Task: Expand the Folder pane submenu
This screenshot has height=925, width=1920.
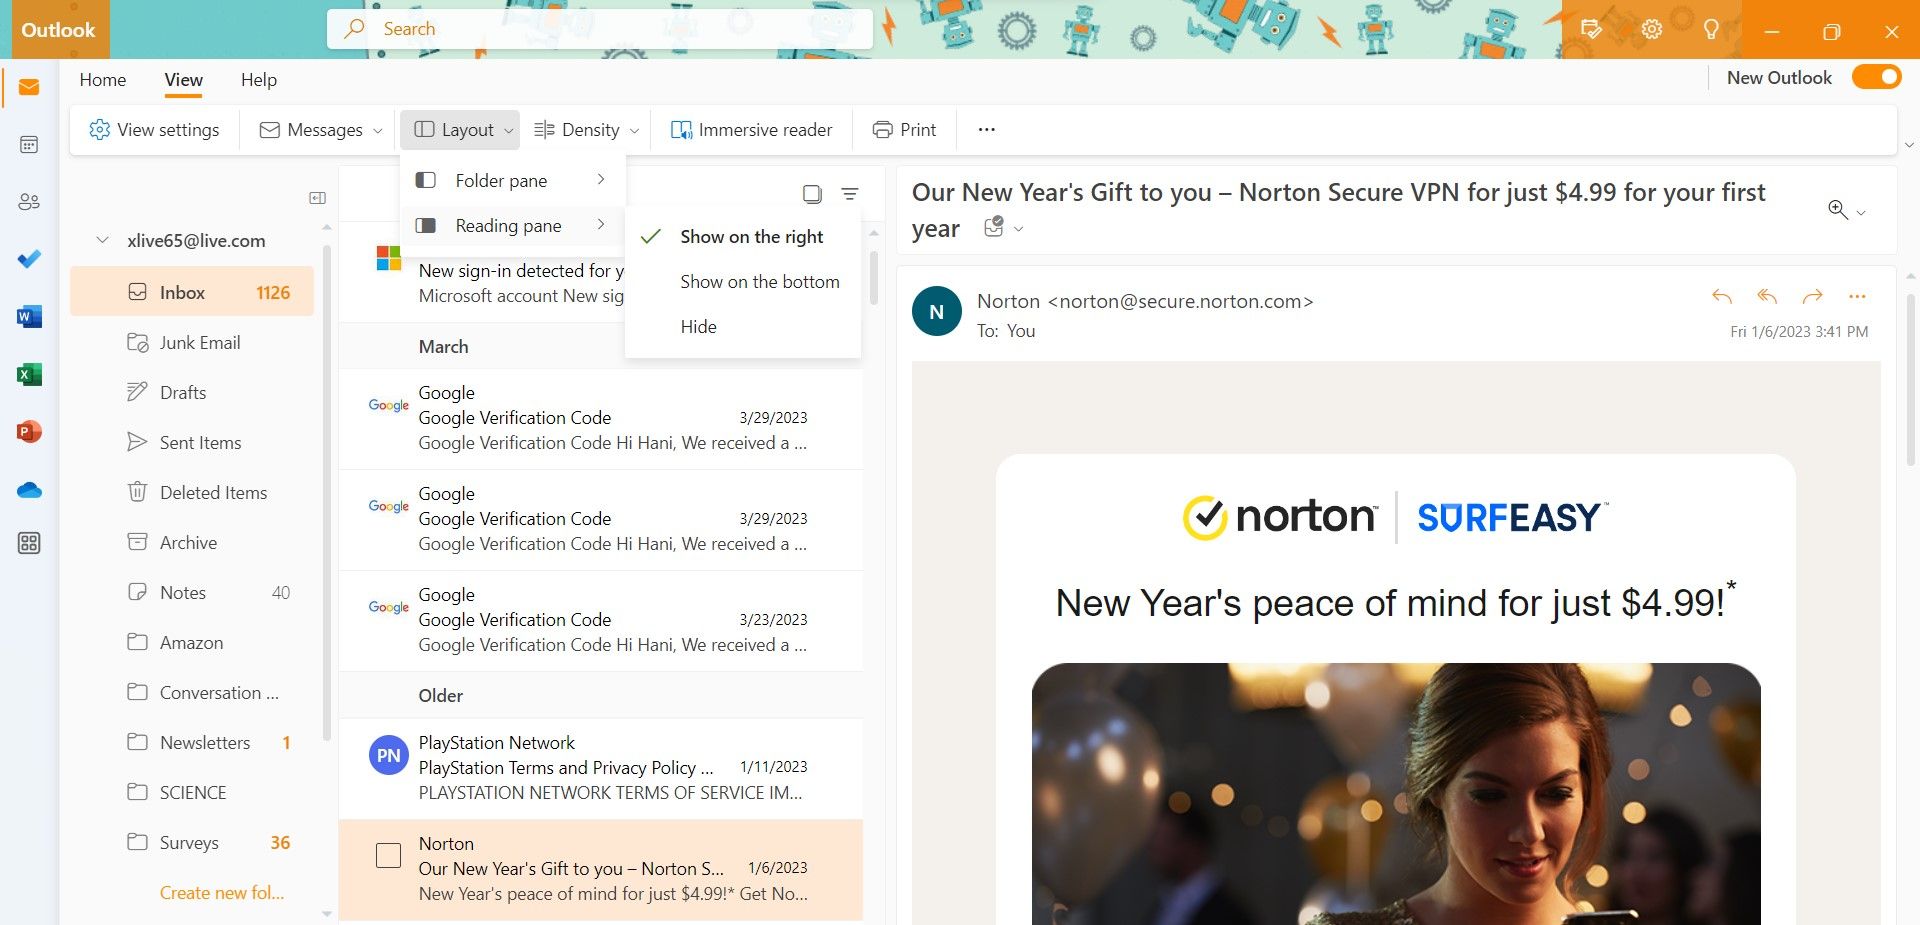Action: click(512, 180)
